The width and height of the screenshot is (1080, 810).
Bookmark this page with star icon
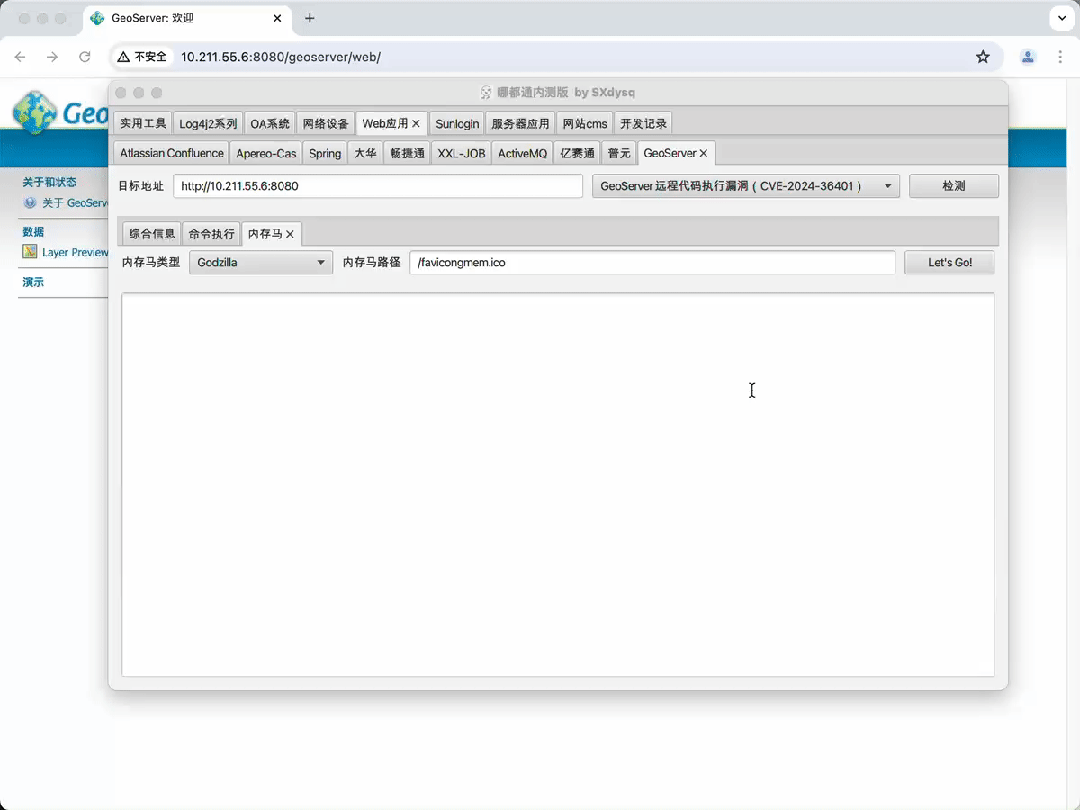pos(983,57)
